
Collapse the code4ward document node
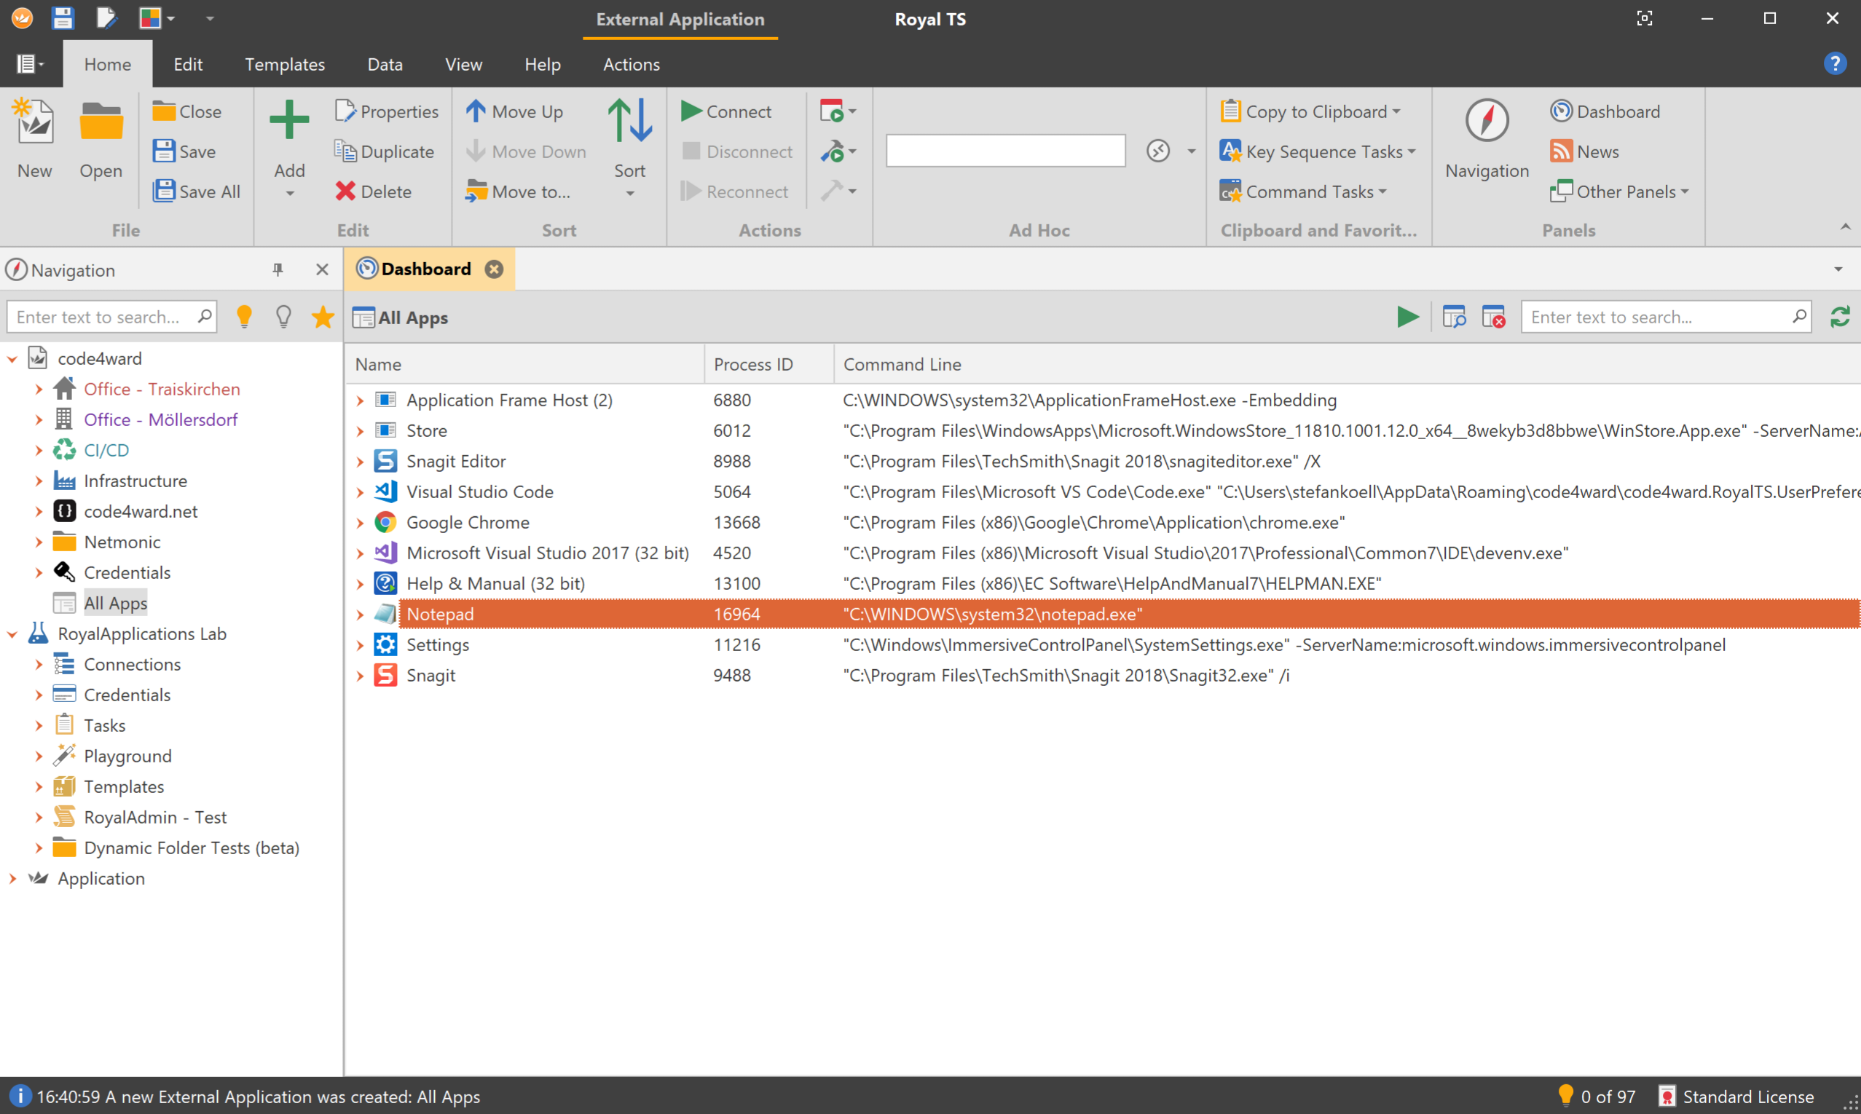coord(12,358)
